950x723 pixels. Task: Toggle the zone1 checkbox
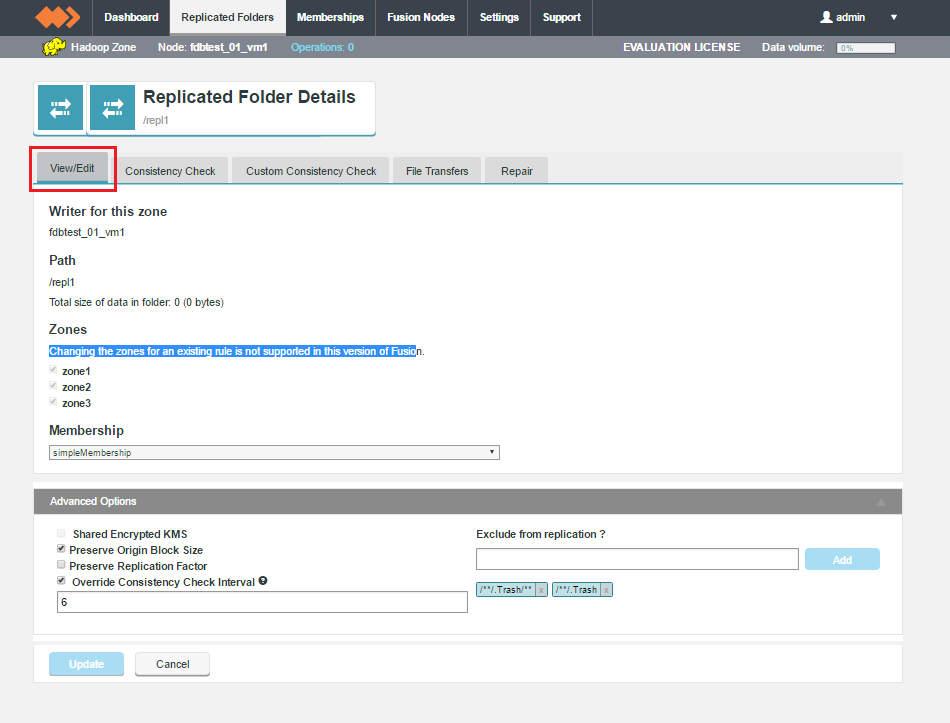pos(53,370)
